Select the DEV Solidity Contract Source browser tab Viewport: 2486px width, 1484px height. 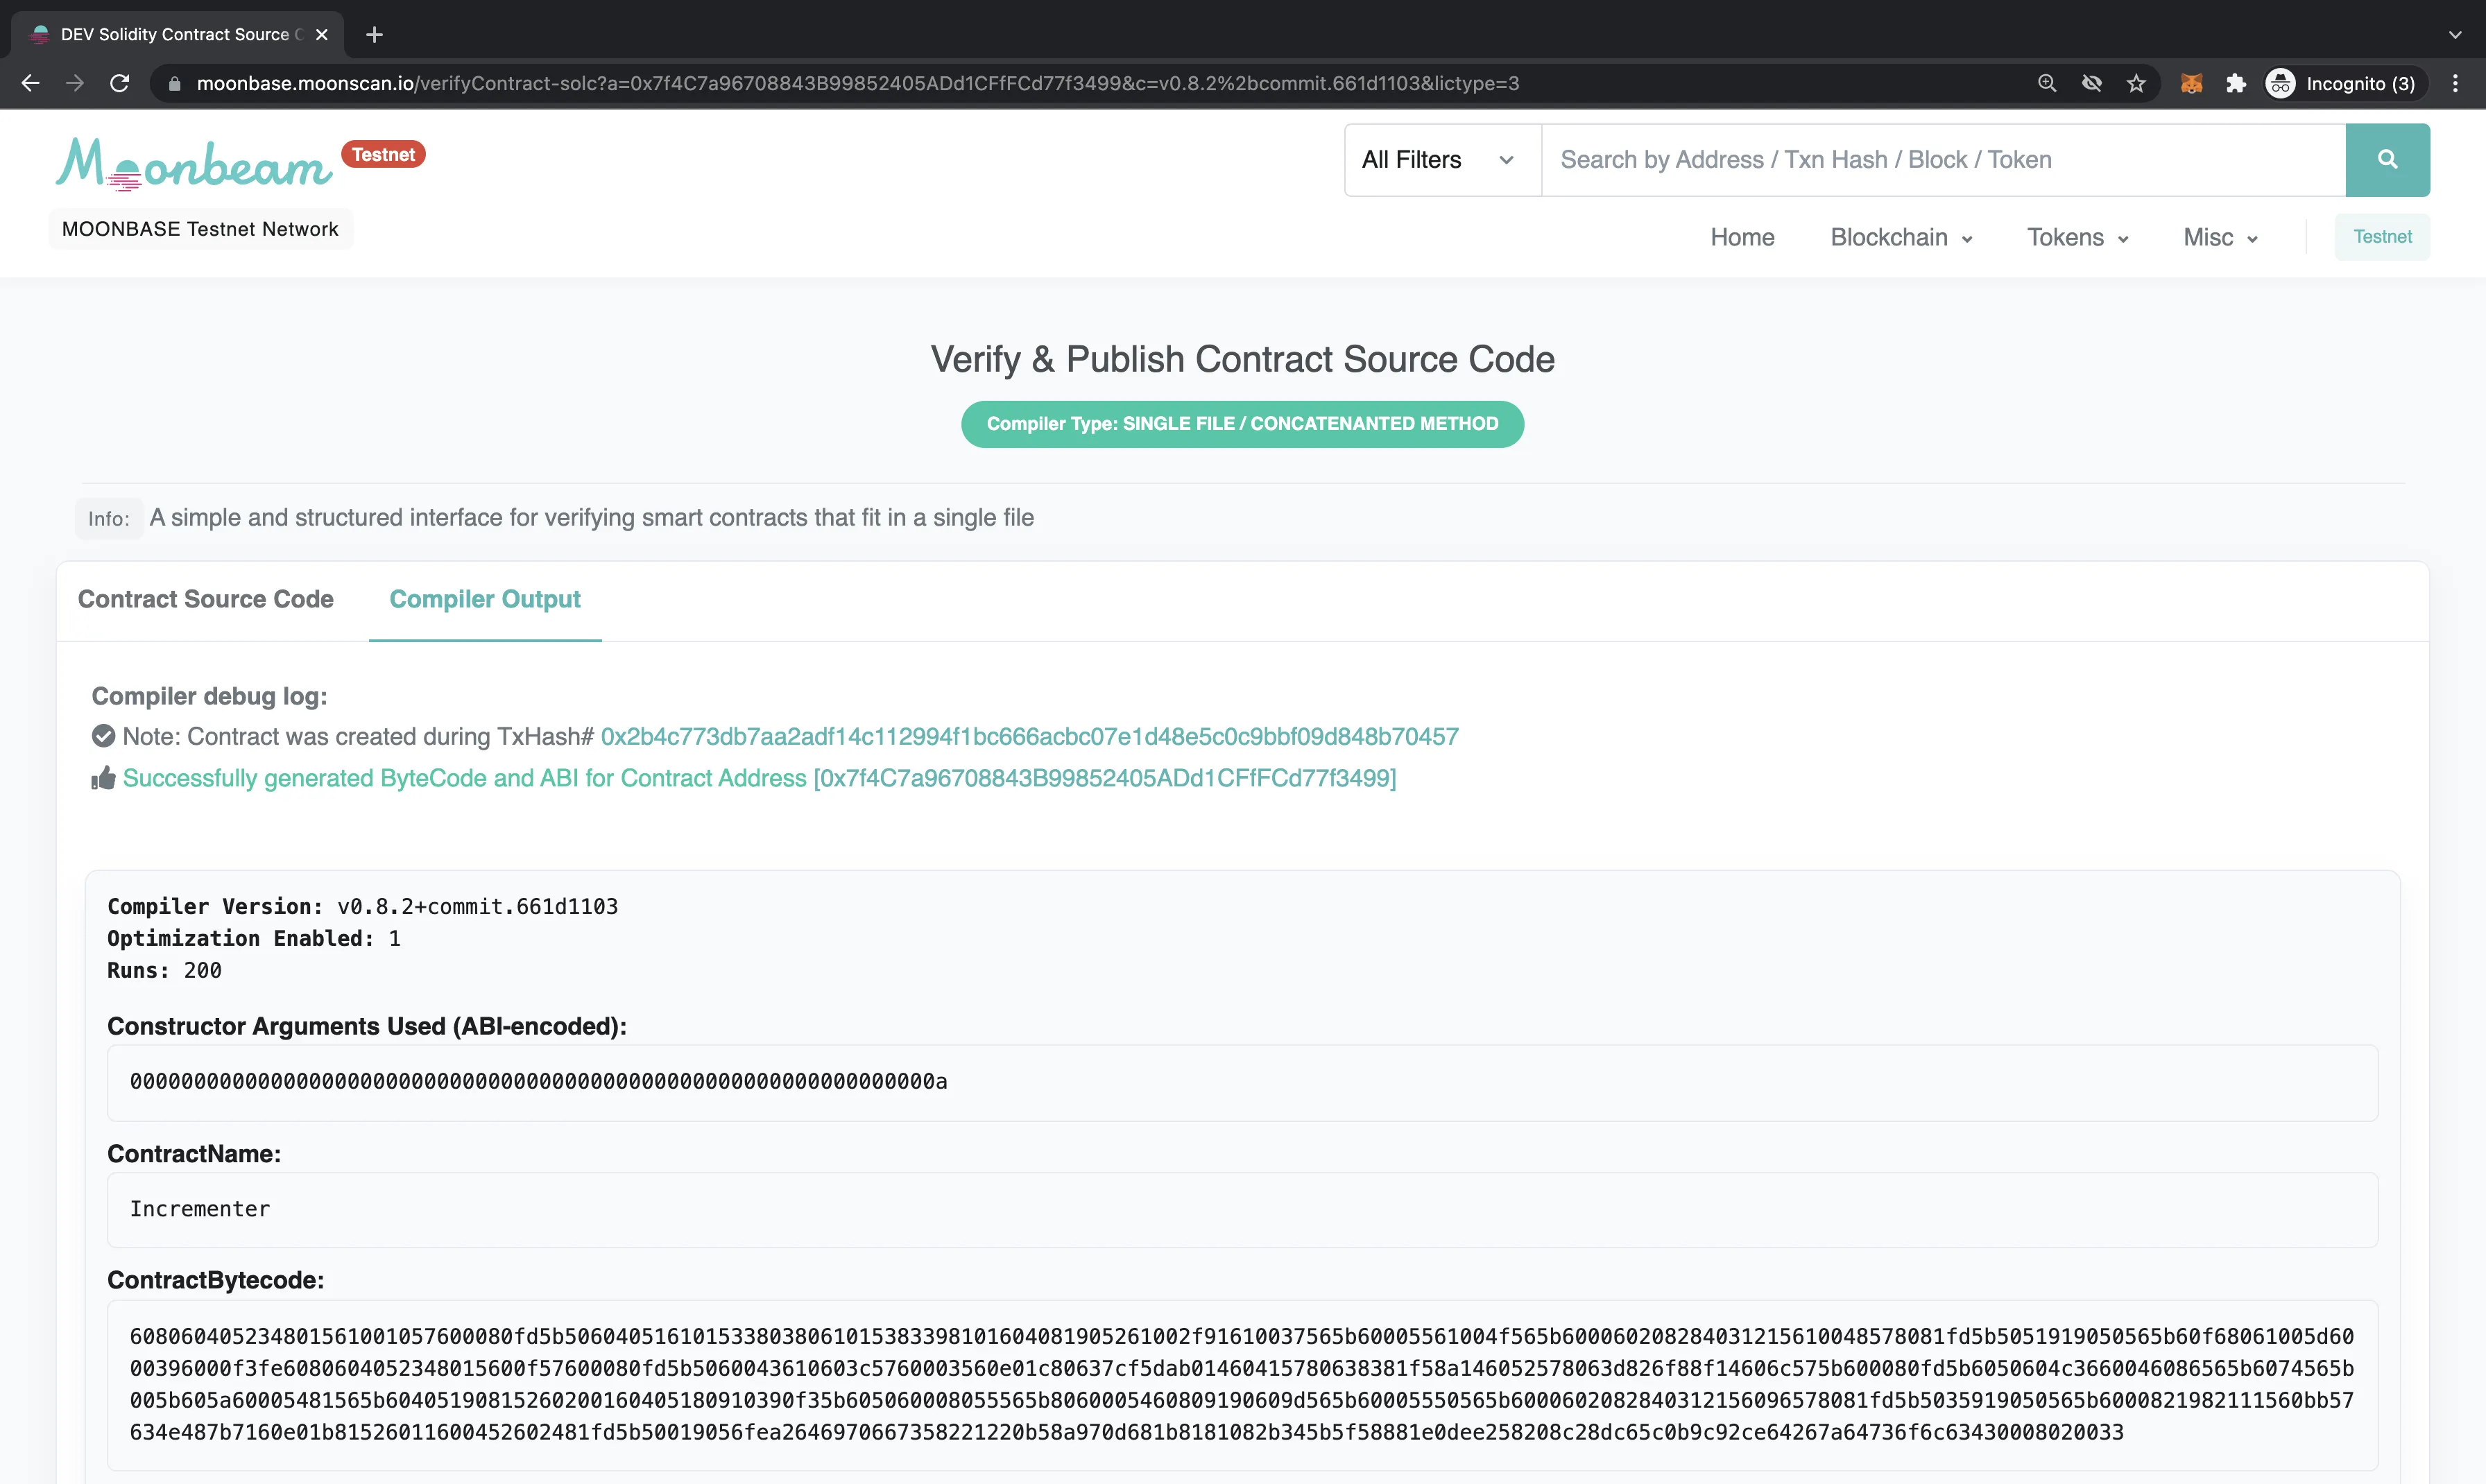coord(177,34)
